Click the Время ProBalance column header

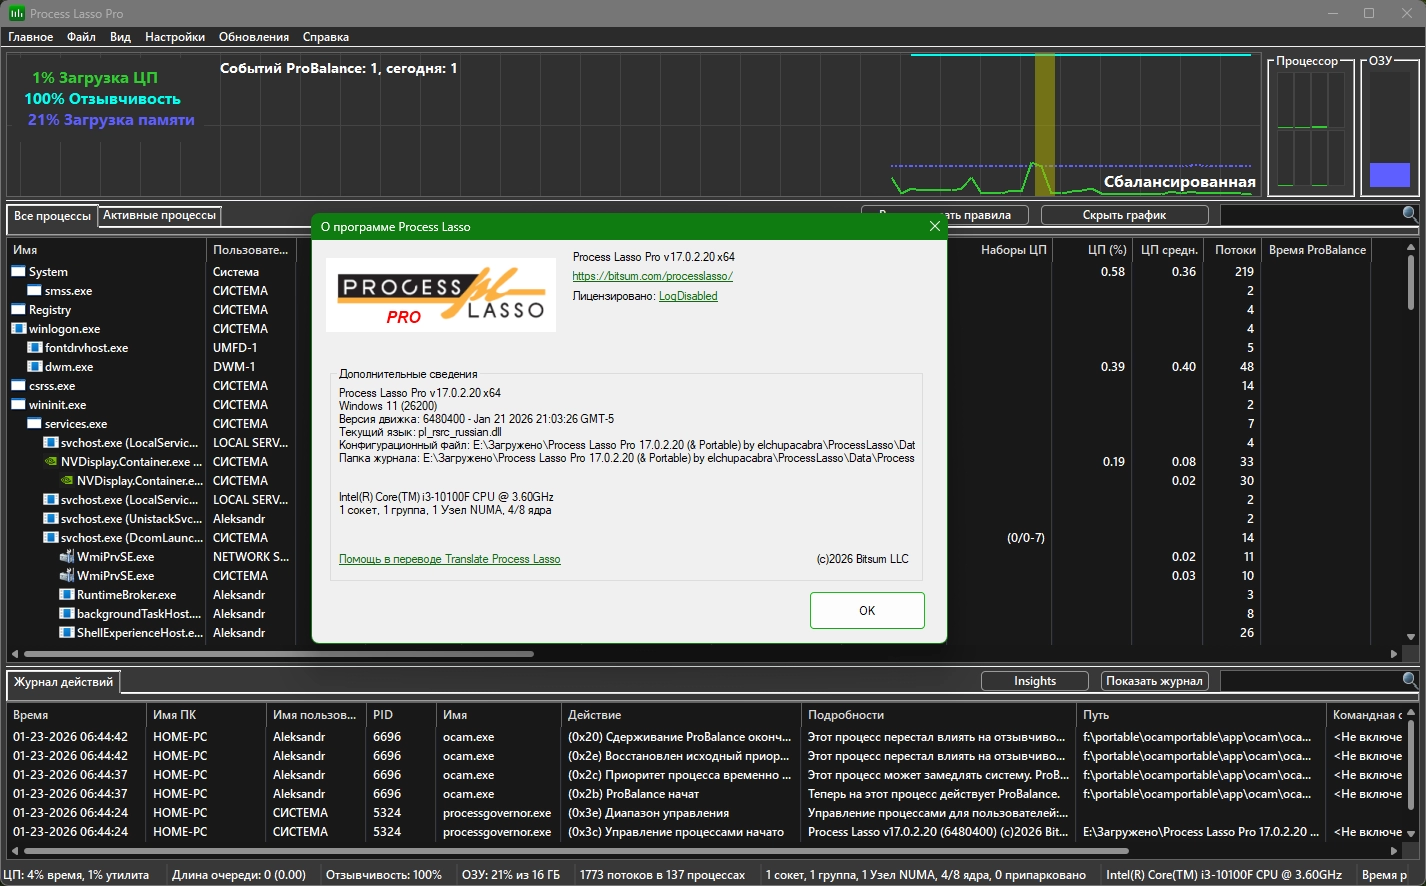coord(1317,250)
